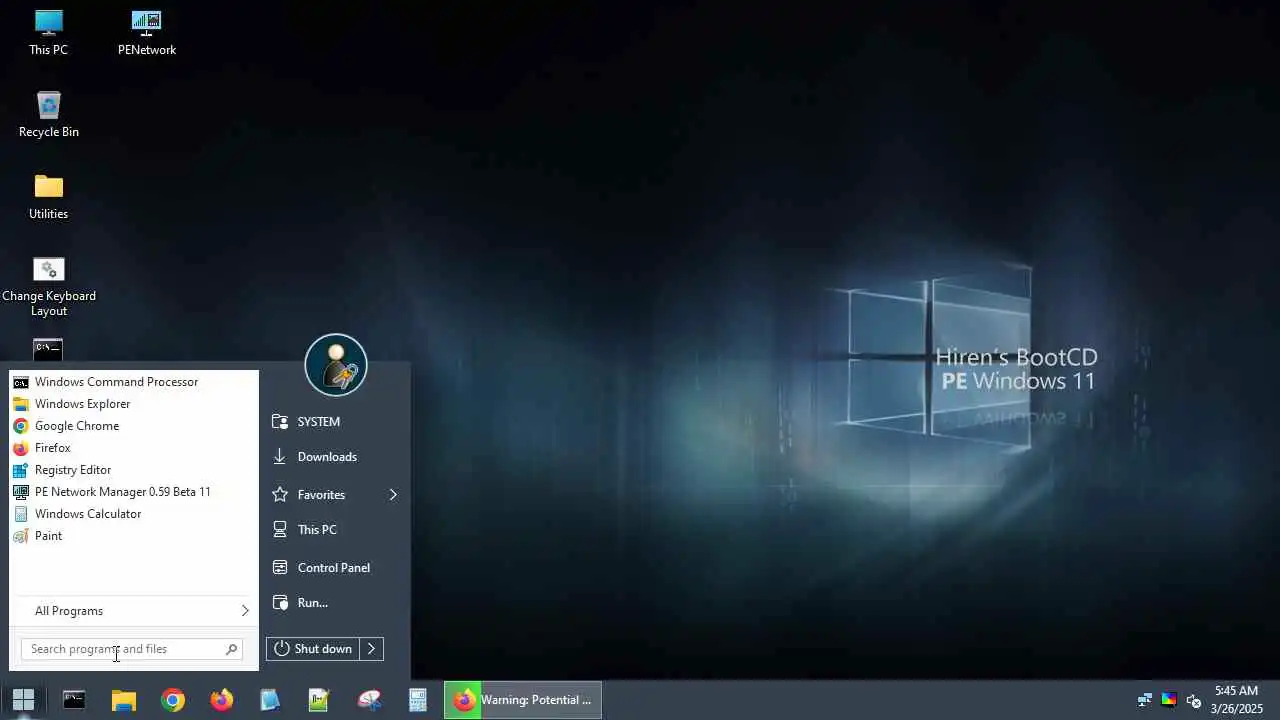Click the network icon in system tray
The height and width of the screenshot is (720, 1280).
pos(1145,700)
